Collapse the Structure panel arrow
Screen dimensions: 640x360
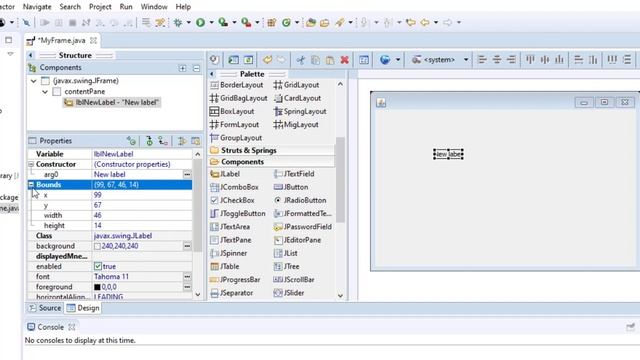click(31, 55)
